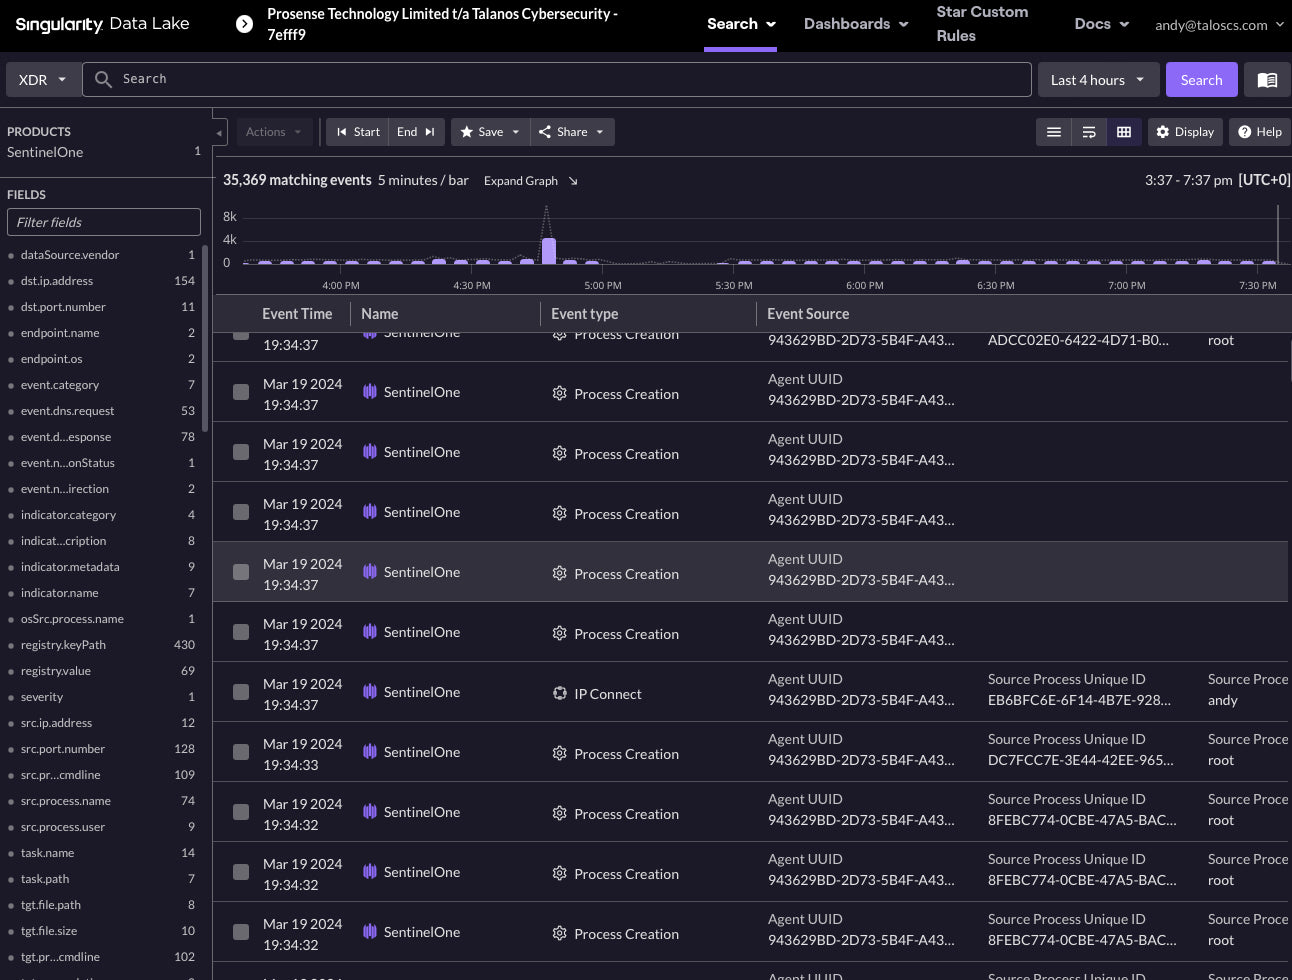Open the XDR data source dropdown
This screenshot has width=1292, height=980.
(43, 80)
